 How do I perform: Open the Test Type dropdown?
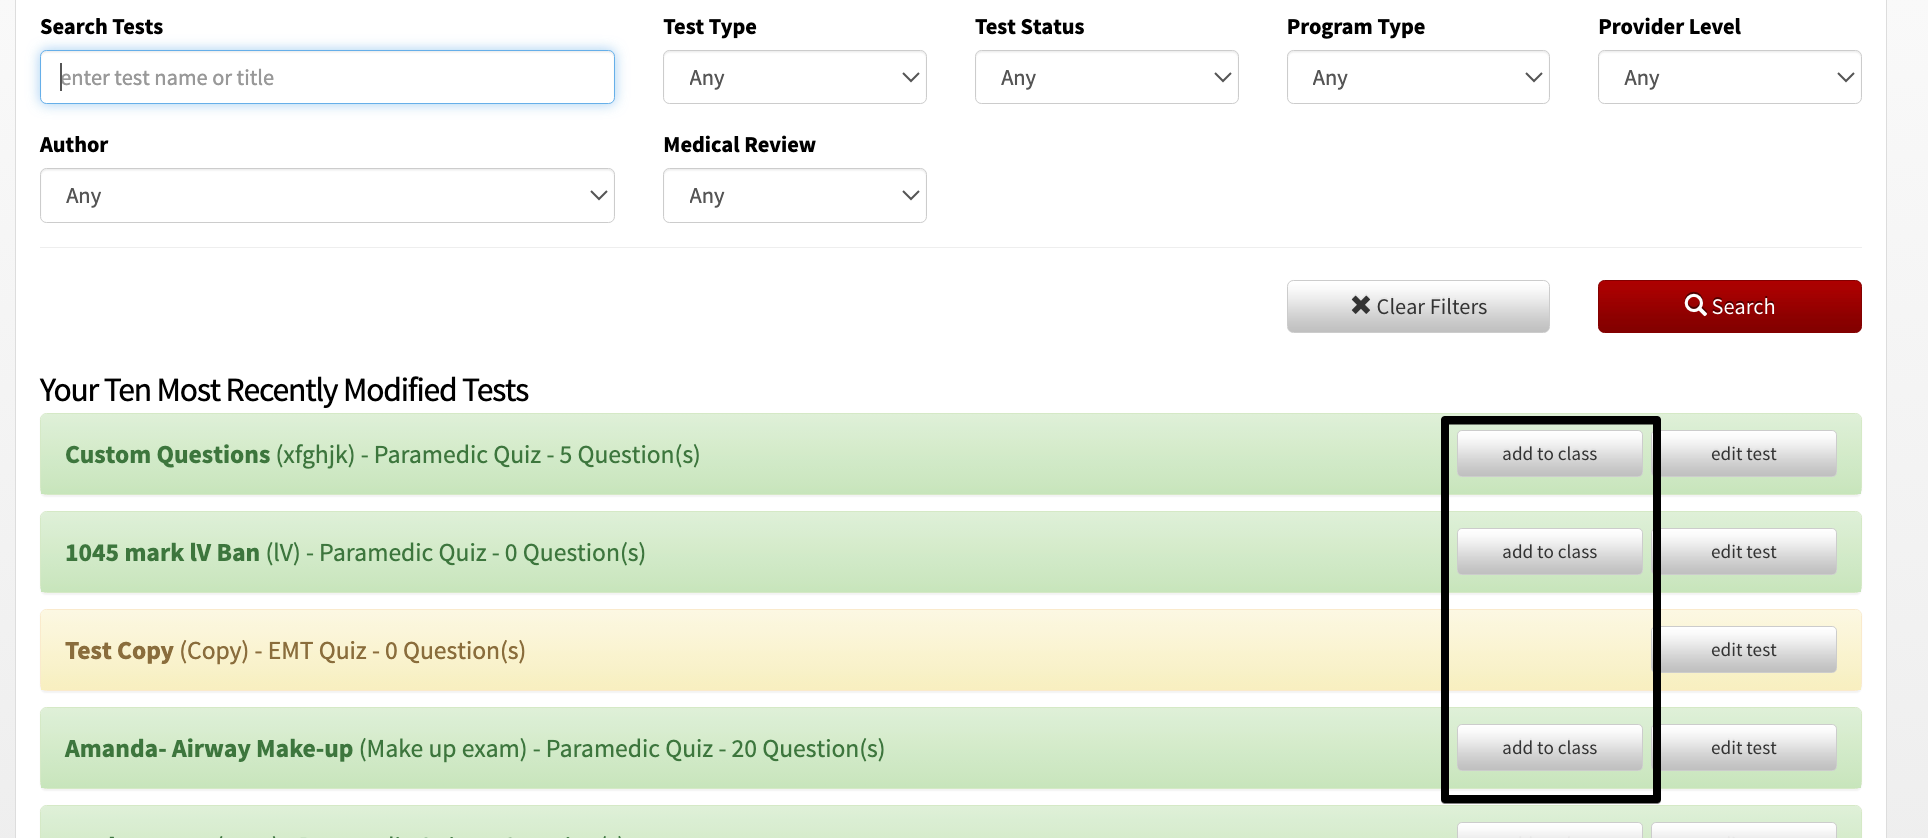click(795, 77)
